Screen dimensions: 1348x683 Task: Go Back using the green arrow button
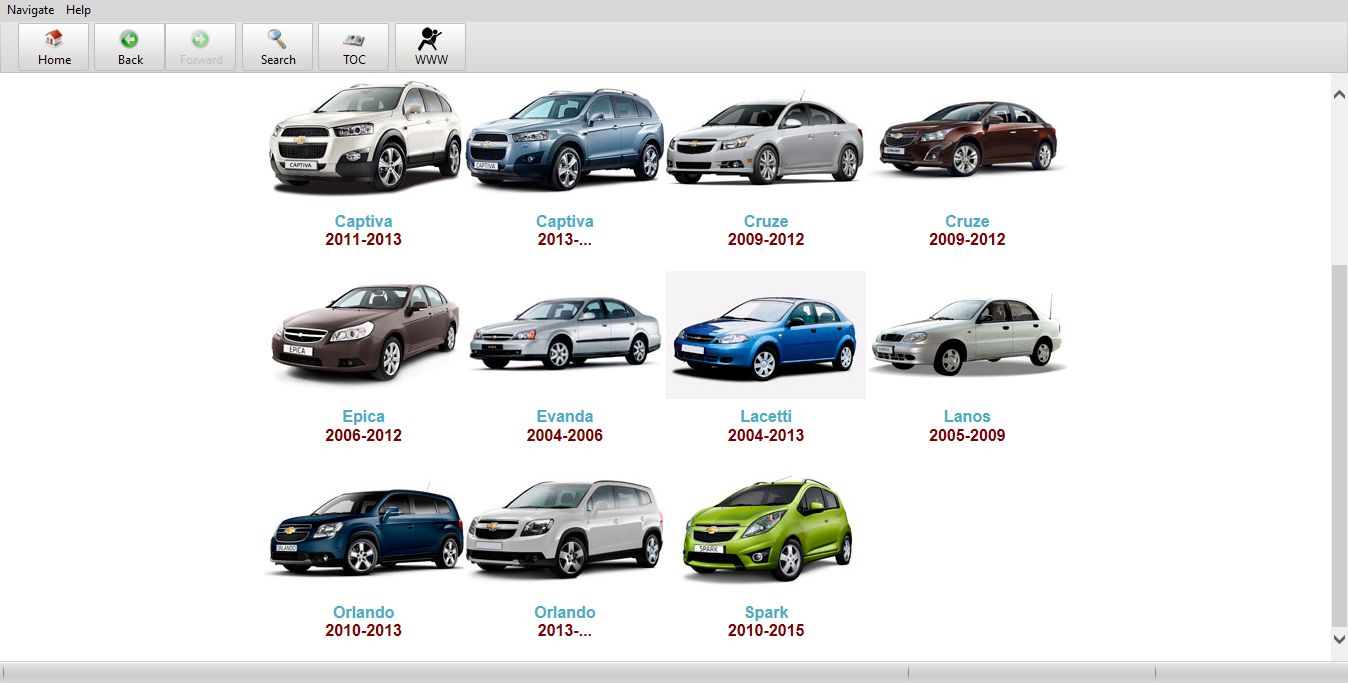pos(130,47)
